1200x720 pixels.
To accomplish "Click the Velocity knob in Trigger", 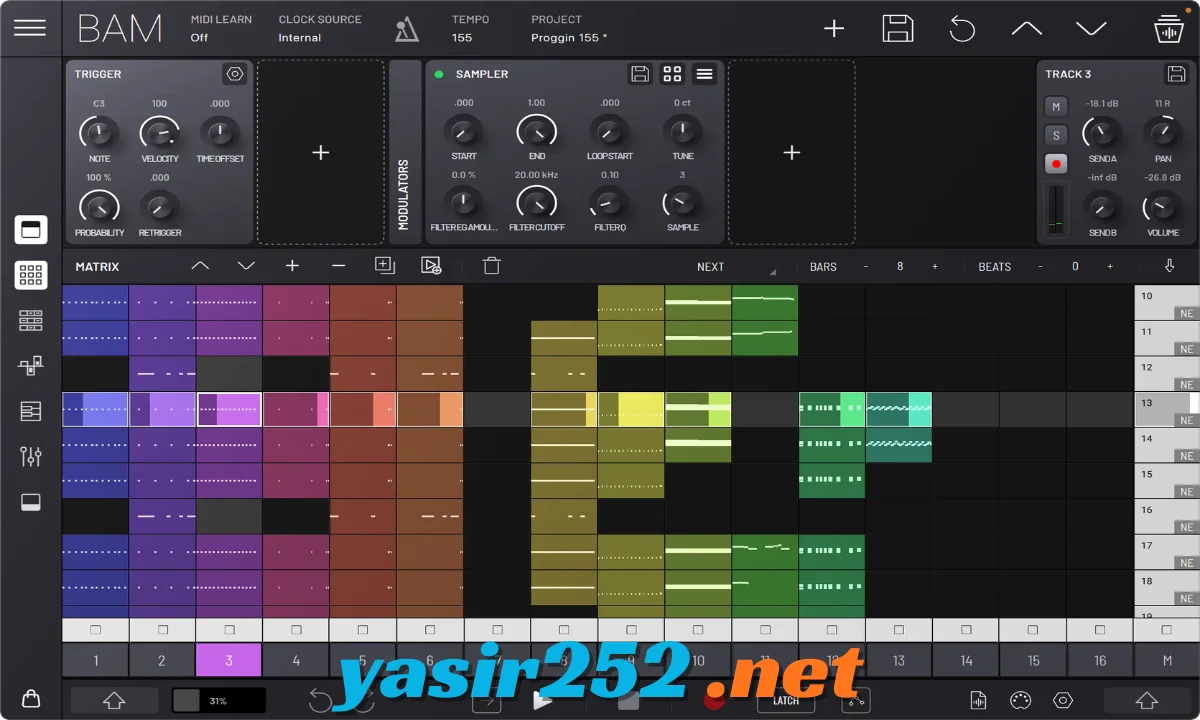I will tap(160, 132).
